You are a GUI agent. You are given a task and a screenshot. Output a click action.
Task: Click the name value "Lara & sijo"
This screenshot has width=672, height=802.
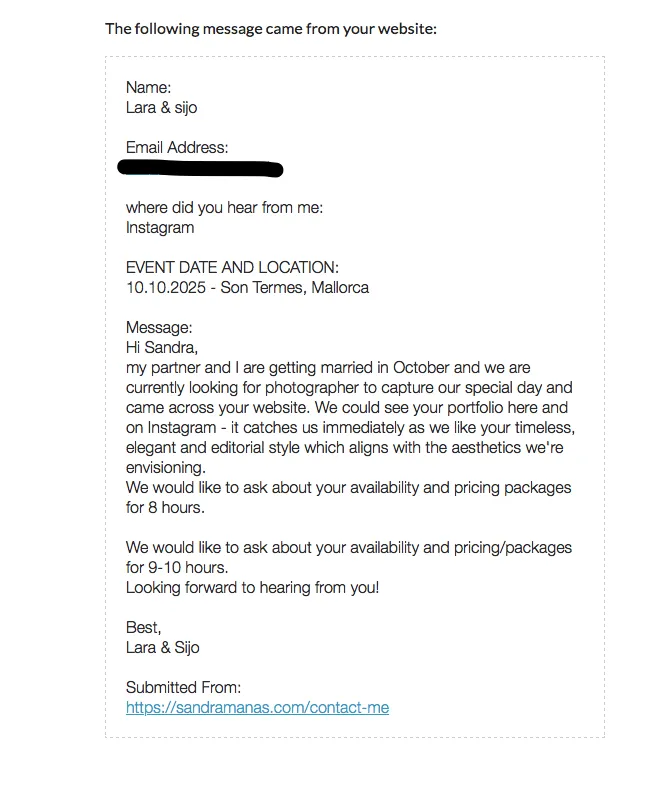[162, 108]
